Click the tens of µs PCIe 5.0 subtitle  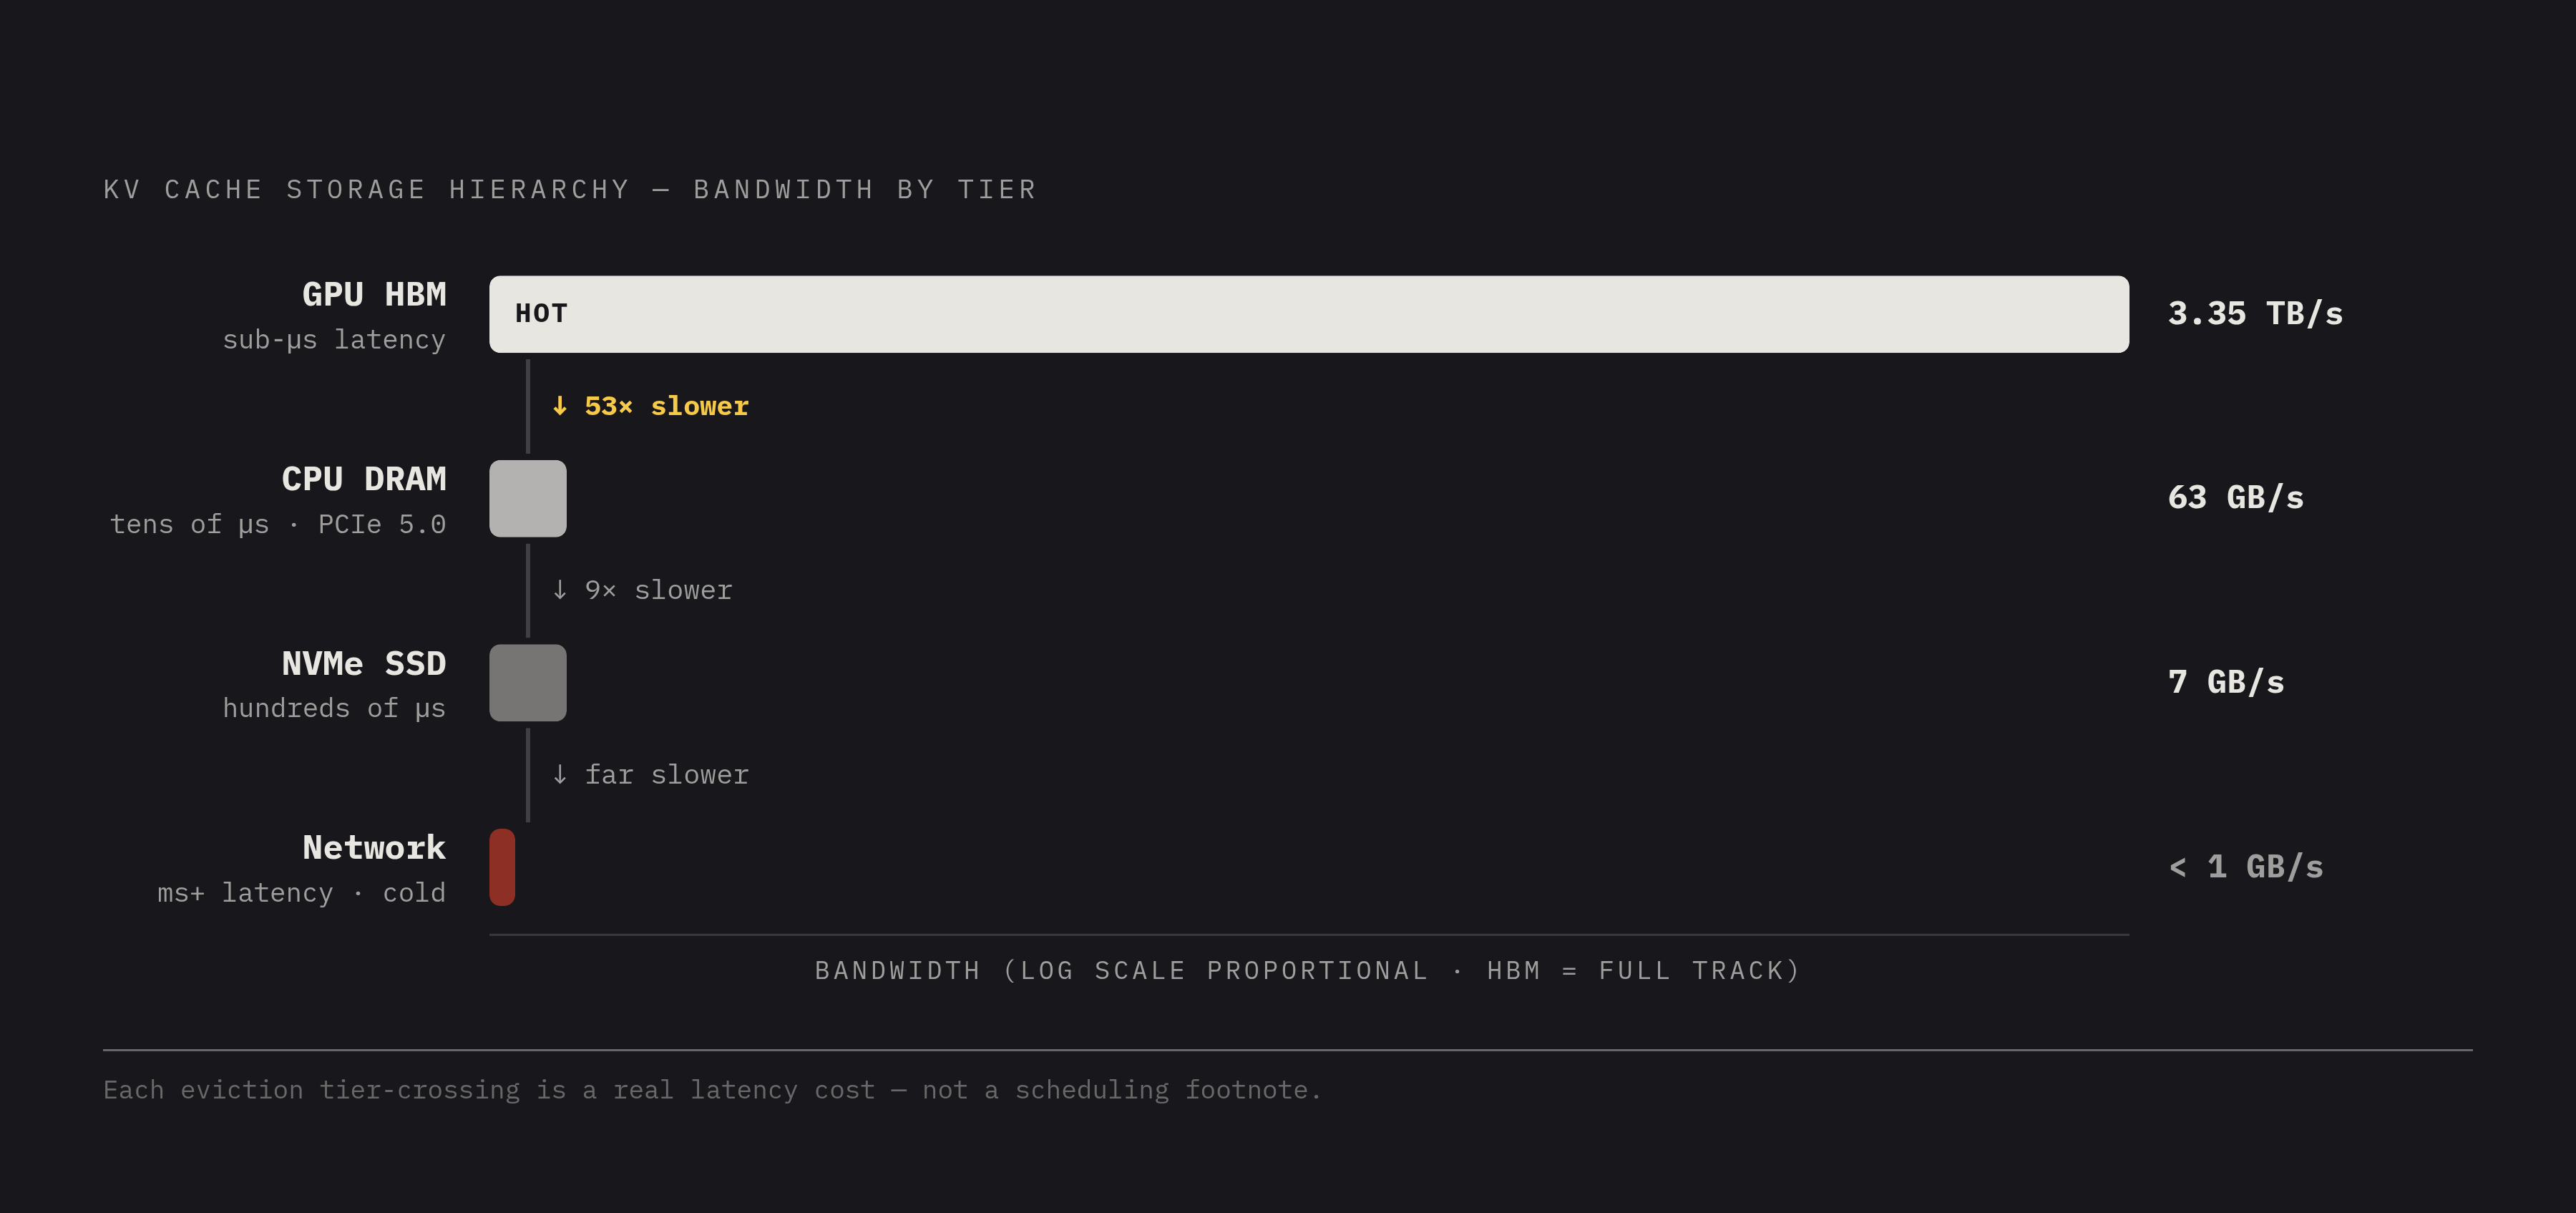pyautogui.click(x=278, y=524)
